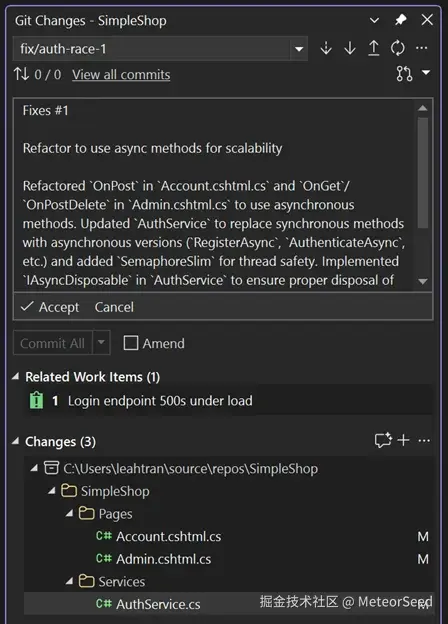Collapse the Pages folder node
The width and height of the screenshot is (448, 624).
[x=70, y=513]
